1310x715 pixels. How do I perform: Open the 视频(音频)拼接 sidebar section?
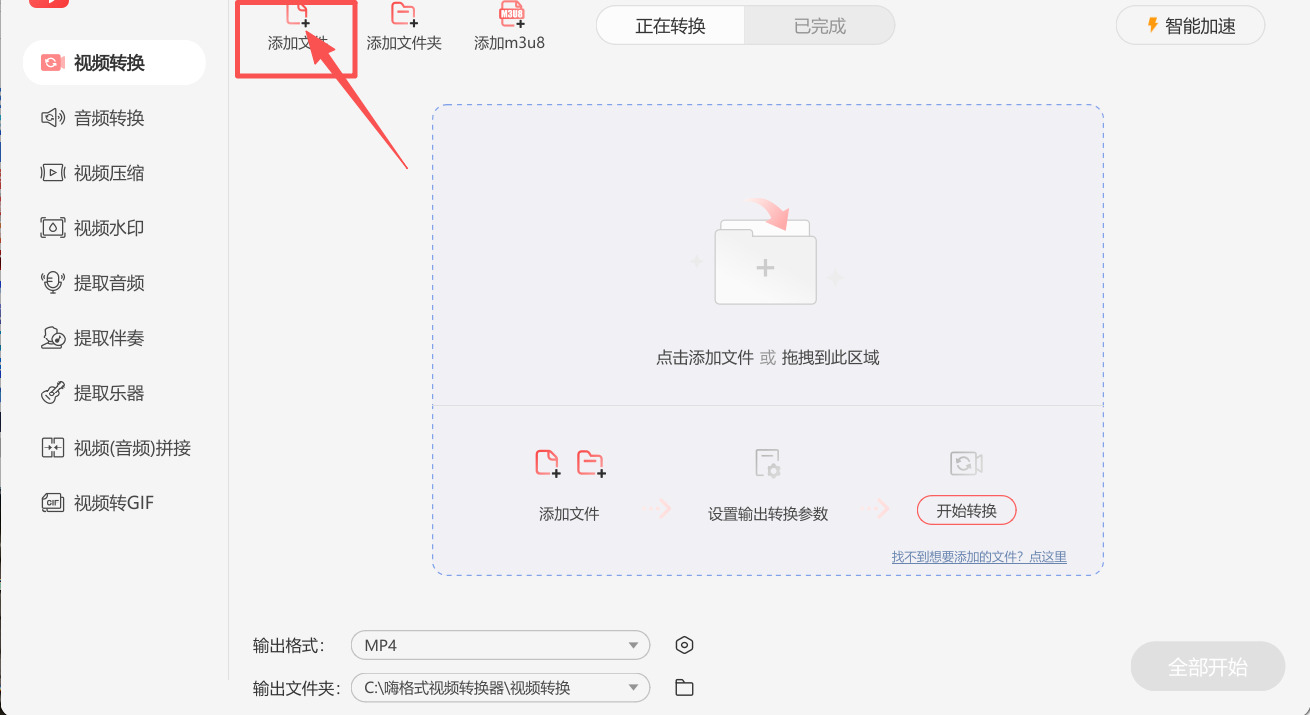pyautogui.click(x=116, y=448)
